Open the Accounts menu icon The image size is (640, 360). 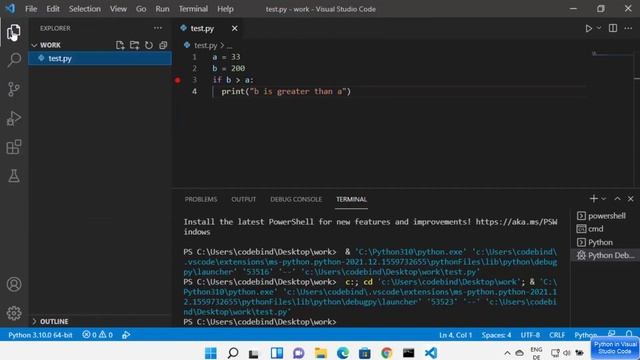click(14, 284)
